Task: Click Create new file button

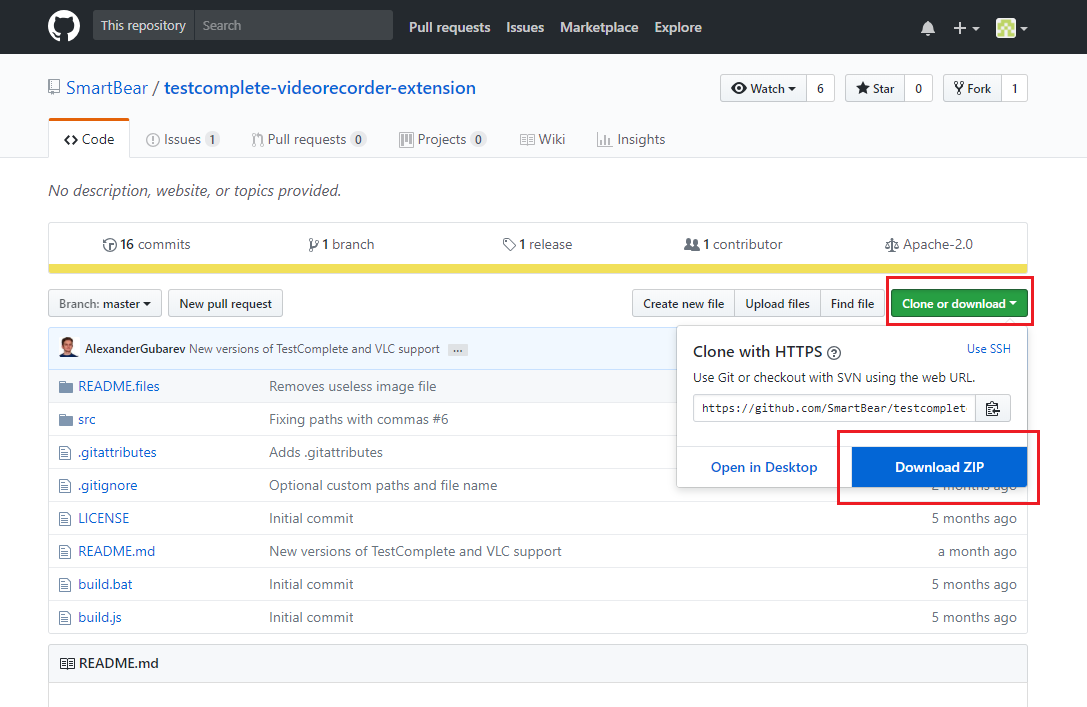Action: (x=684, y=304)
